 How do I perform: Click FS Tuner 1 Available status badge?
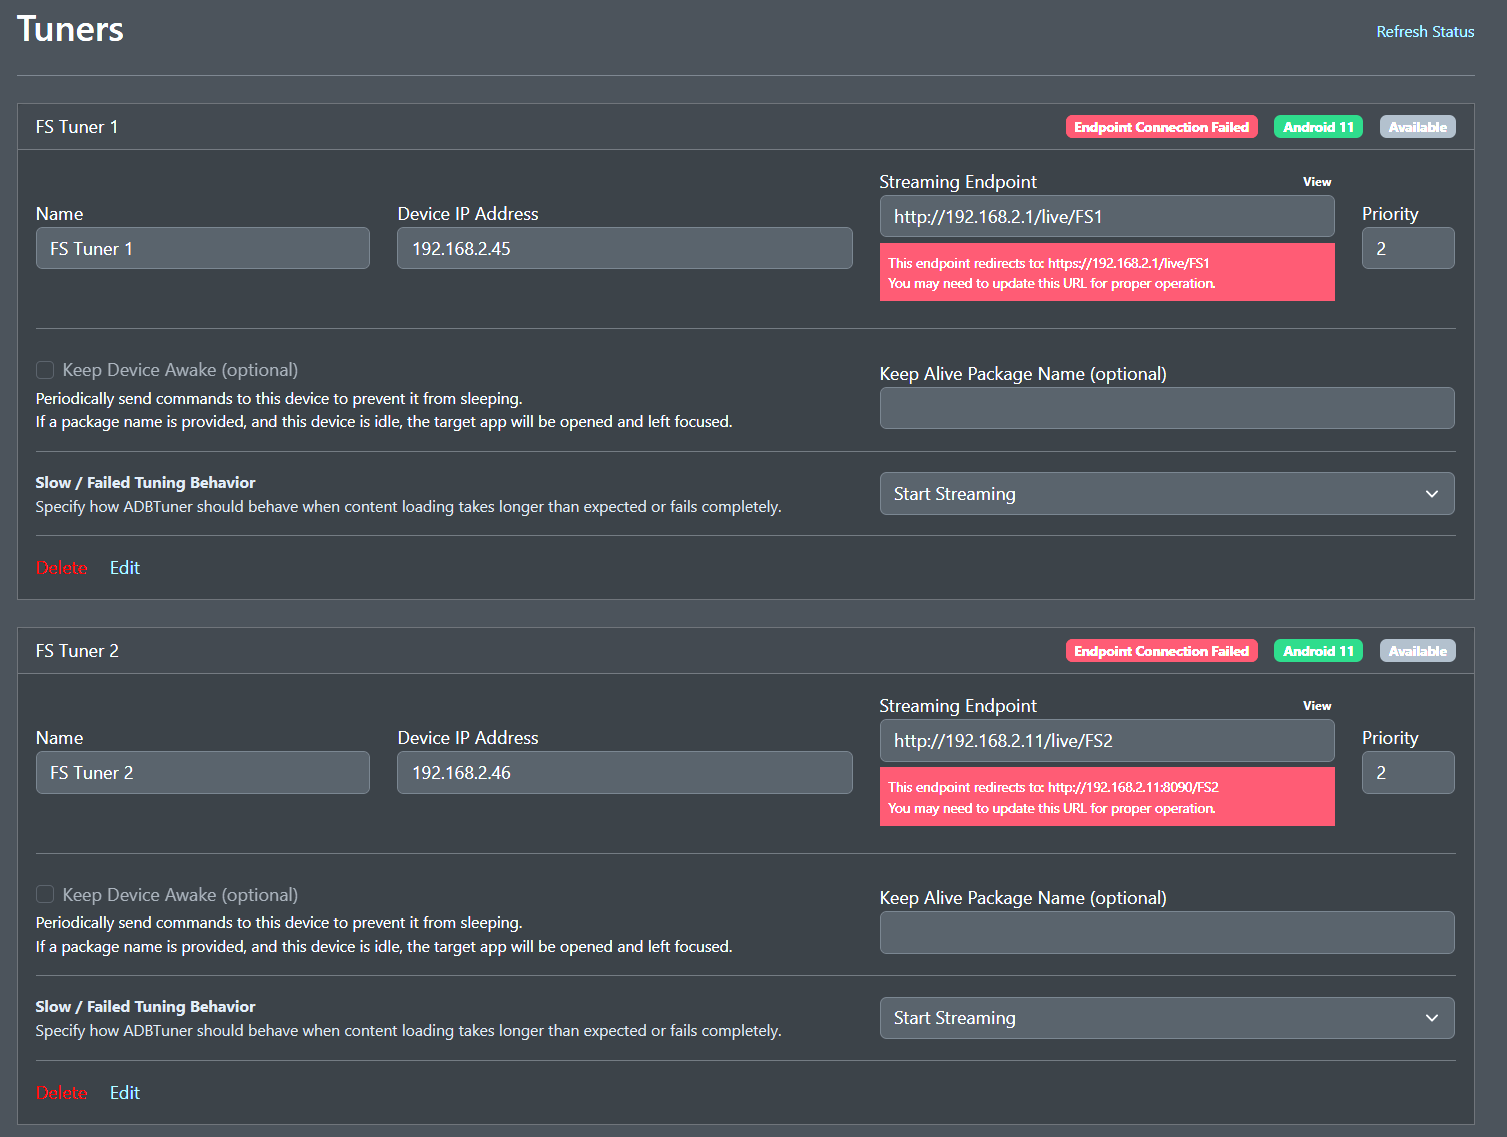click(x=1417, y=127)
